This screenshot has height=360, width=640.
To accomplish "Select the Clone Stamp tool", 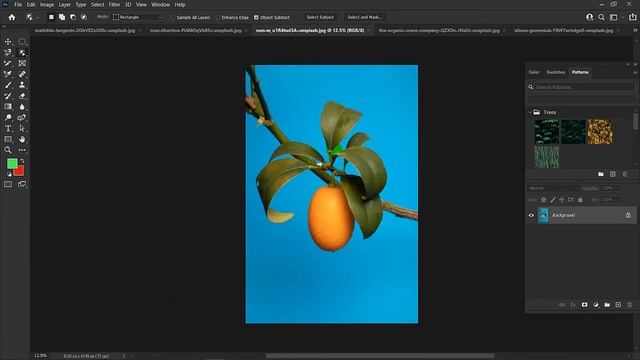I will point(22,85).
